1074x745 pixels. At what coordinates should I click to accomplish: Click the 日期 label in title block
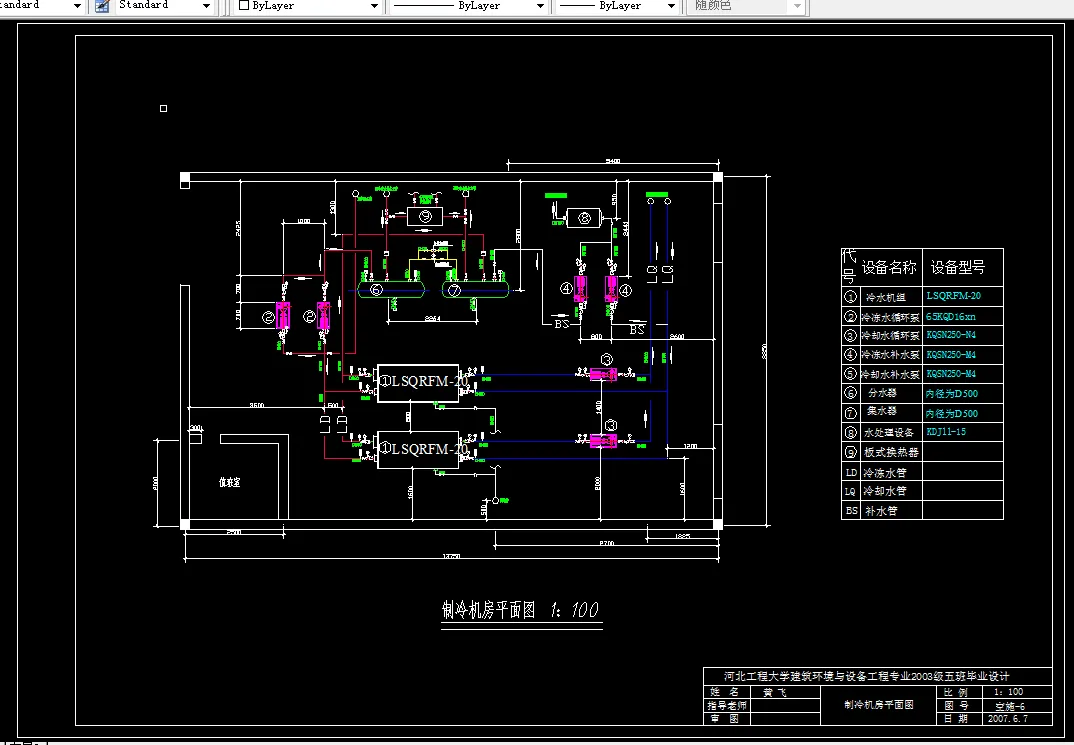pyautogui.click(x=956, y=718)
